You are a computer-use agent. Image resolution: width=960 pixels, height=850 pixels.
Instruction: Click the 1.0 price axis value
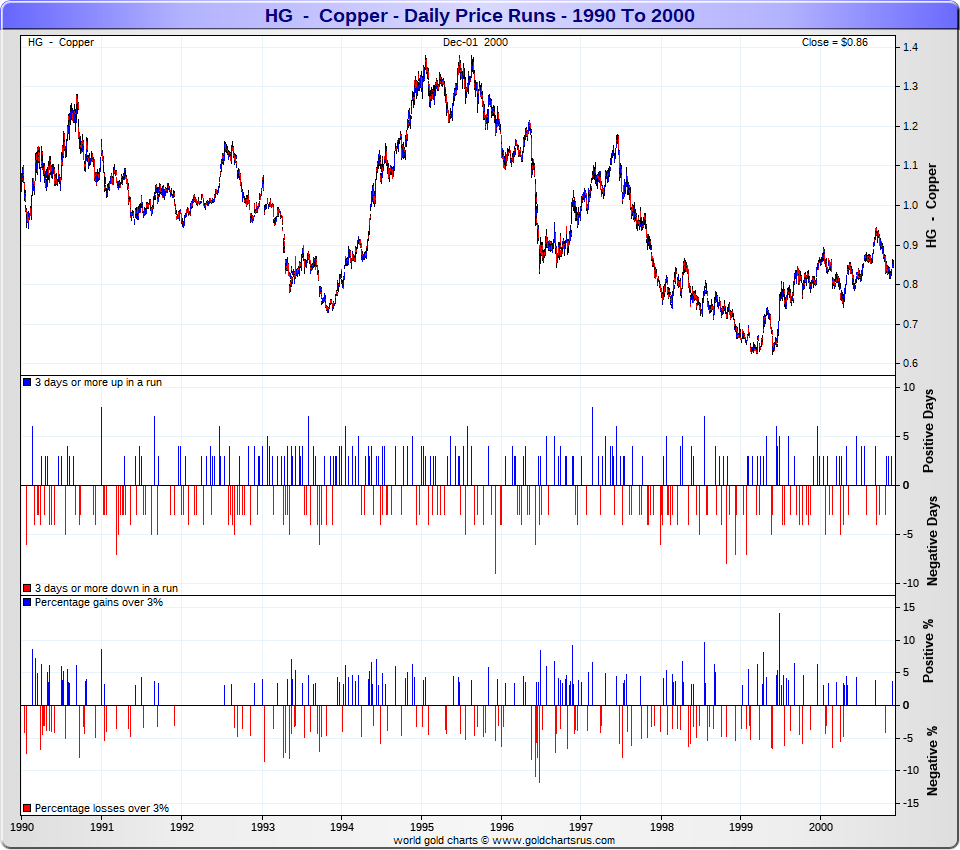[910, 205]
